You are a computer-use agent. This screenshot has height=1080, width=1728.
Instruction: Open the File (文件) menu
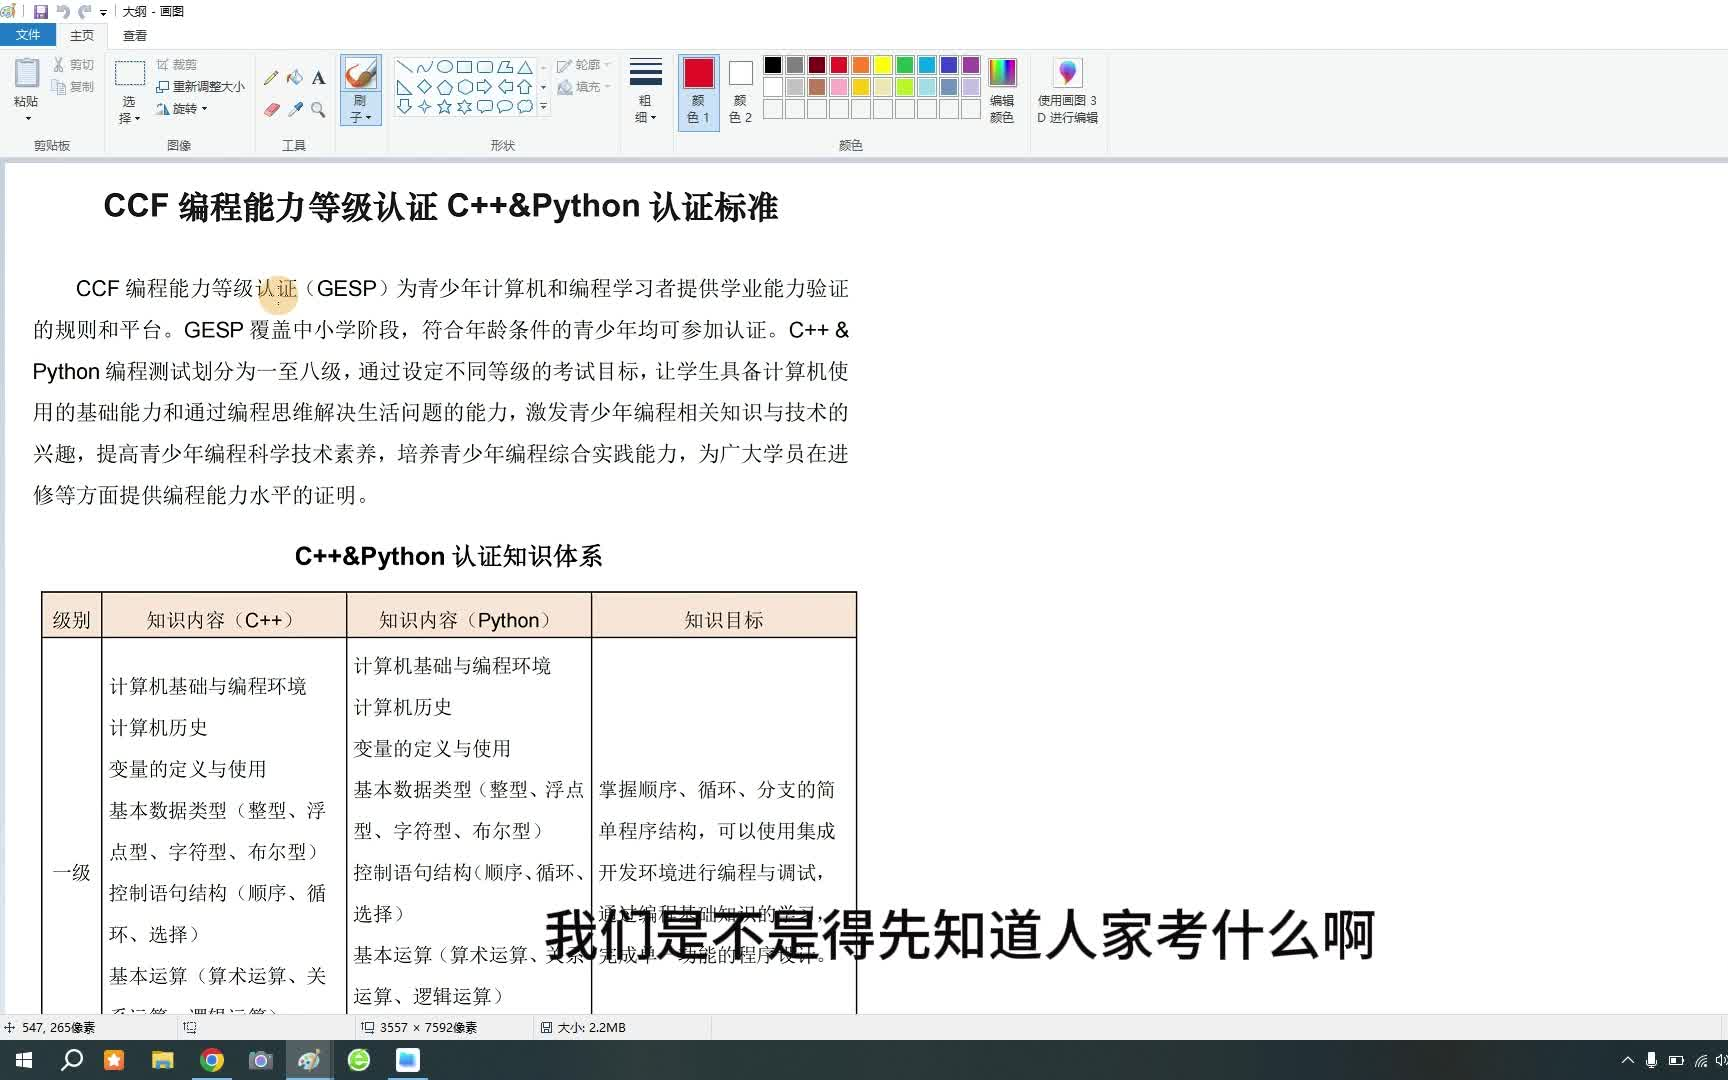click(28, 35)
